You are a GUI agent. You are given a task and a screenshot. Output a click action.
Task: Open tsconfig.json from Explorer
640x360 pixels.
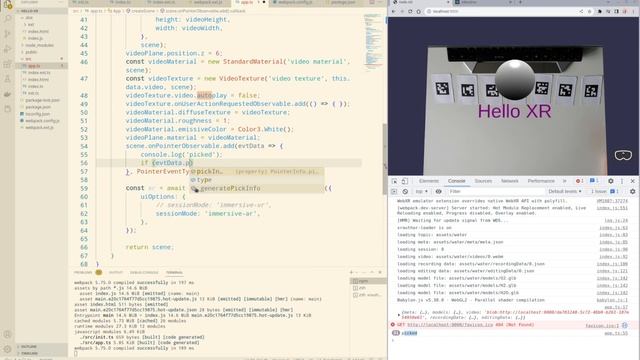pos(38,114)
